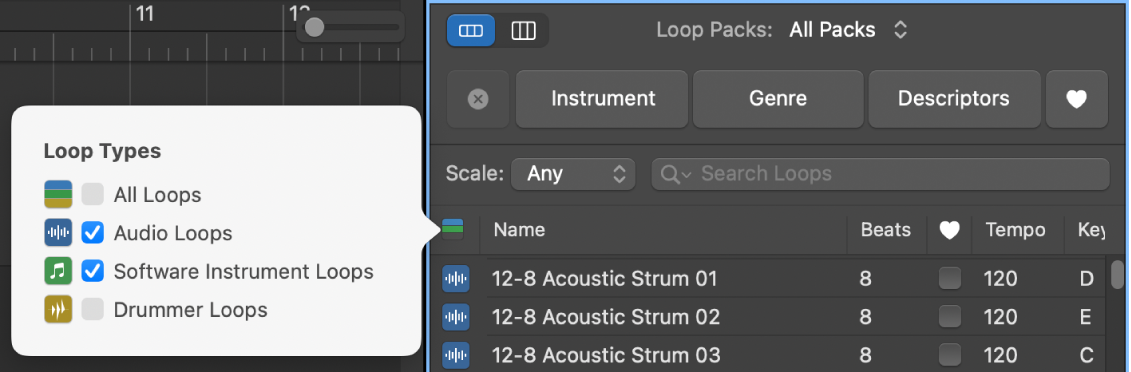Viewport: 1131px width, 372px height.
Task: Show favorite loops with heart button
Action: pos(1076,99)
